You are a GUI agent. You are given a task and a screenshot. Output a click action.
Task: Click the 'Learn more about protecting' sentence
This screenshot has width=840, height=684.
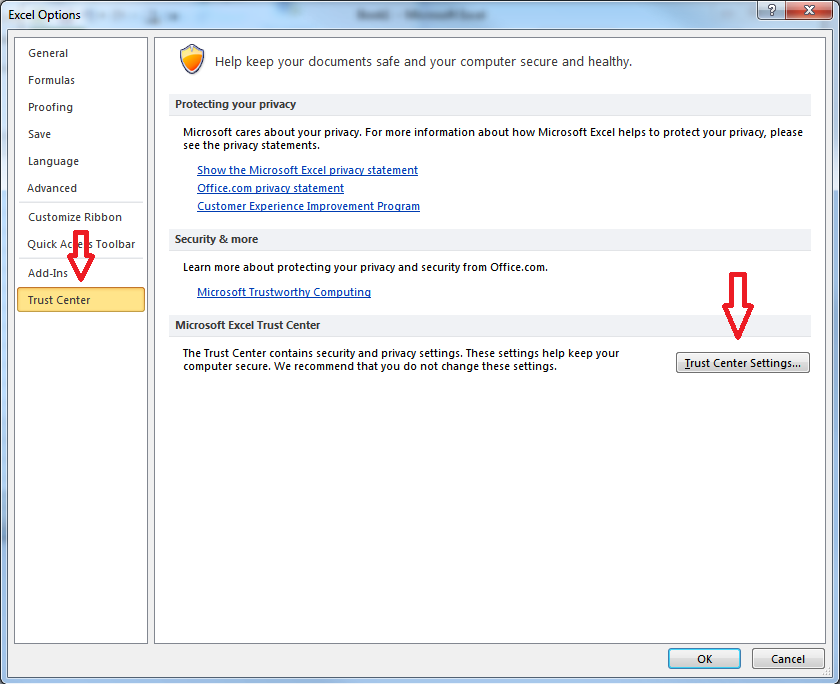tap(365, 267)
